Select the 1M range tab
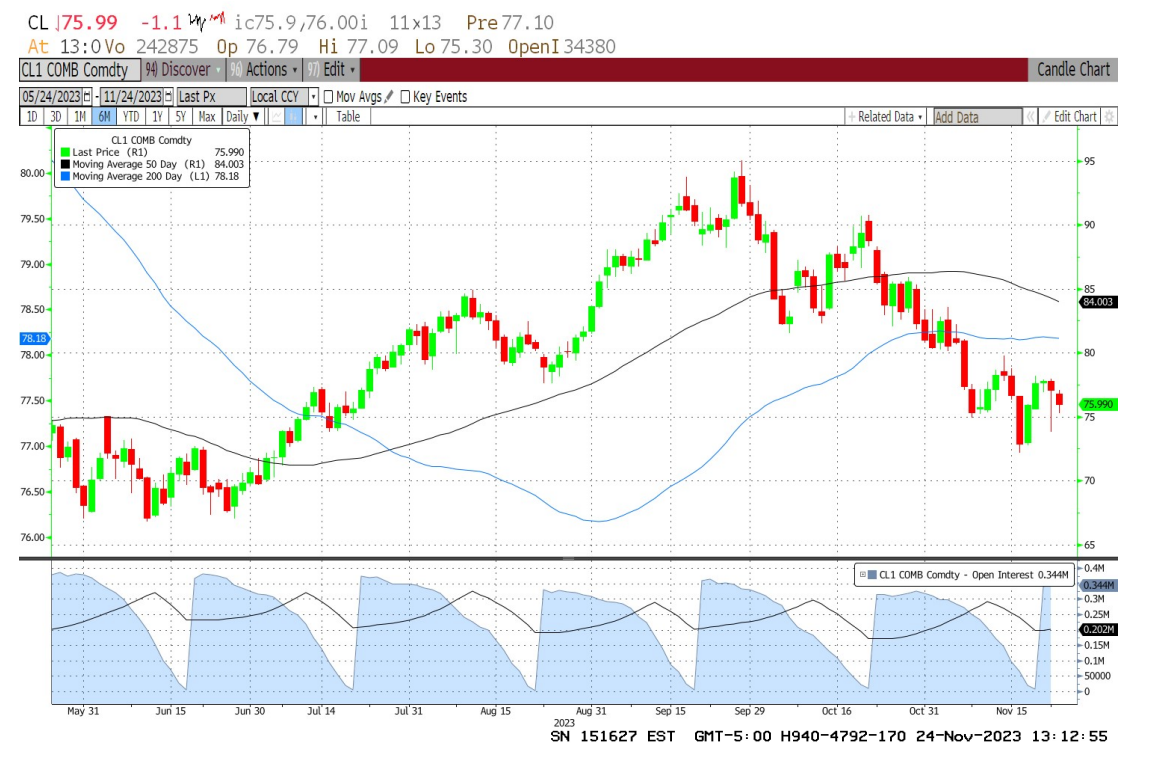 pyautogui.click(x=80, y=116)
